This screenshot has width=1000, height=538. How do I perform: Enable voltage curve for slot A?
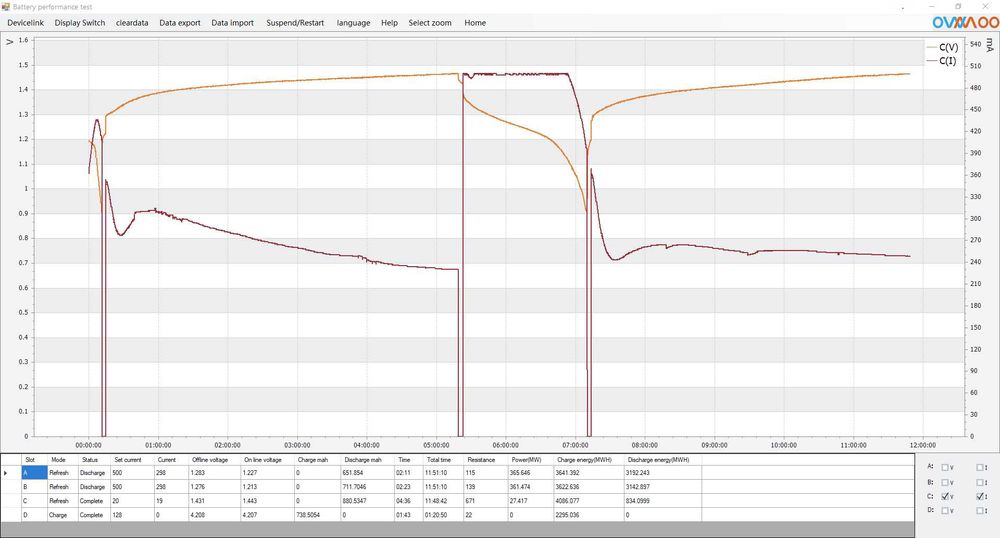(945, 467)
